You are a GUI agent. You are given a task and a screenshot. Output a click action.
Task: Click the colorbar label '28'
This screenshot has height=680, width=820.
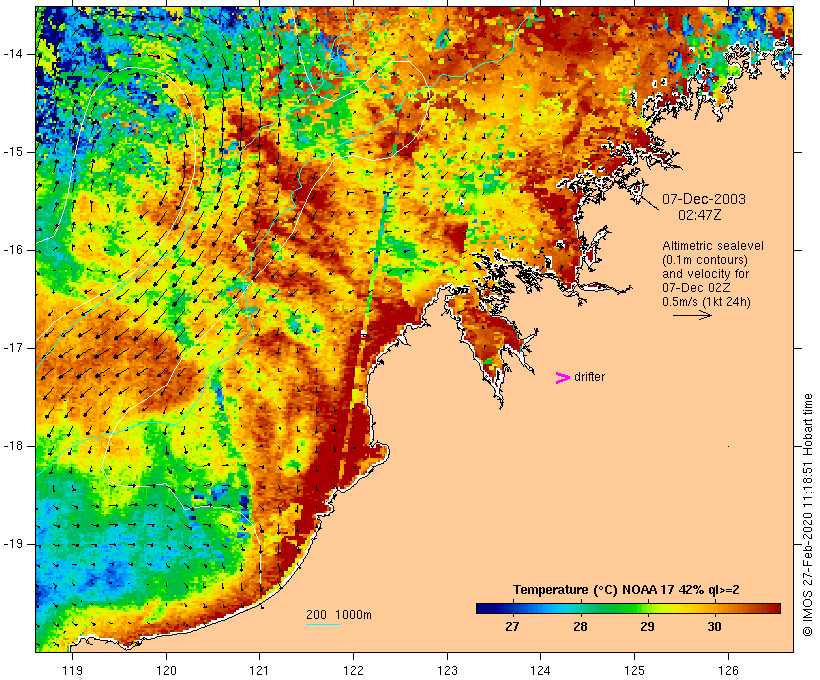pyautogui.click(x=580, y=626)
